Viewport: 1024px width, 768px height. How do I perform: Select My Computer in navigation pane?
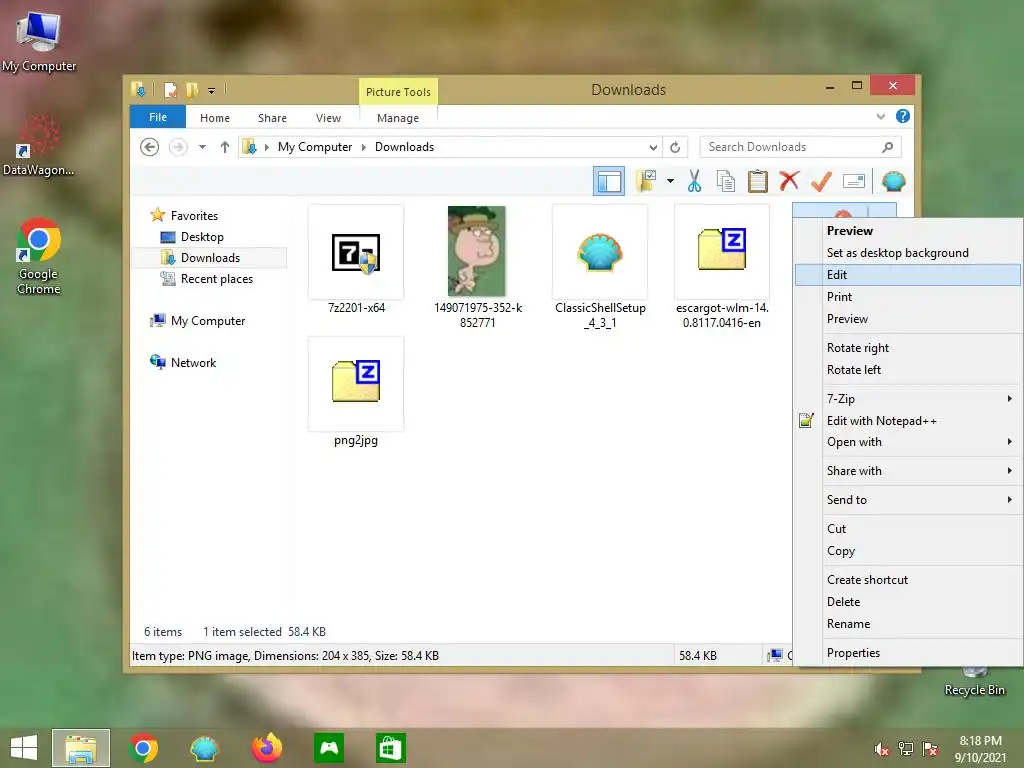click(x=208, y=321)
